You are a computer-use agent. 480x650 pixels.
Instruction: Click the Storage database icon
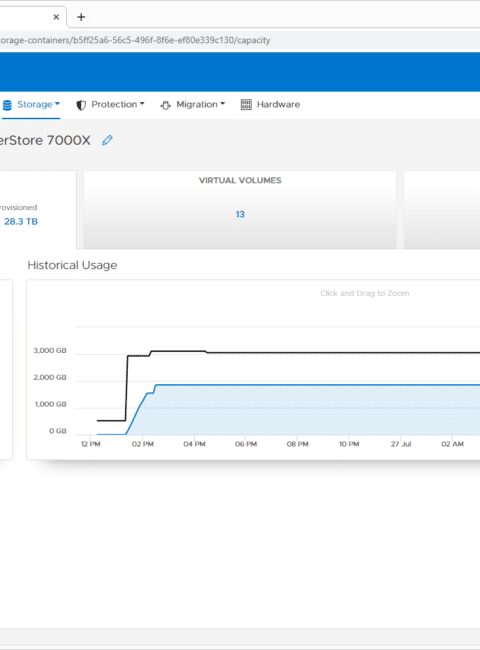click(7, 105)
